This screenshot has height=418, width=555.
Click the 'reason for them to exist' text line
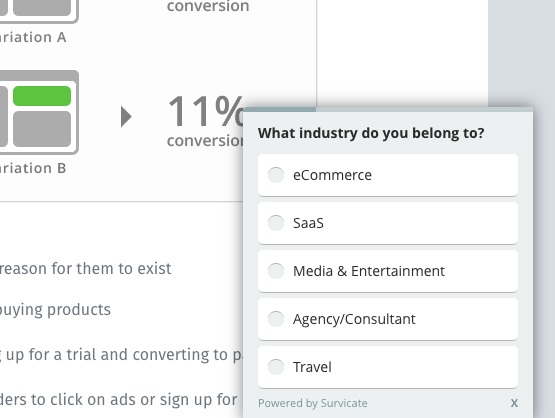pos(85,268)
